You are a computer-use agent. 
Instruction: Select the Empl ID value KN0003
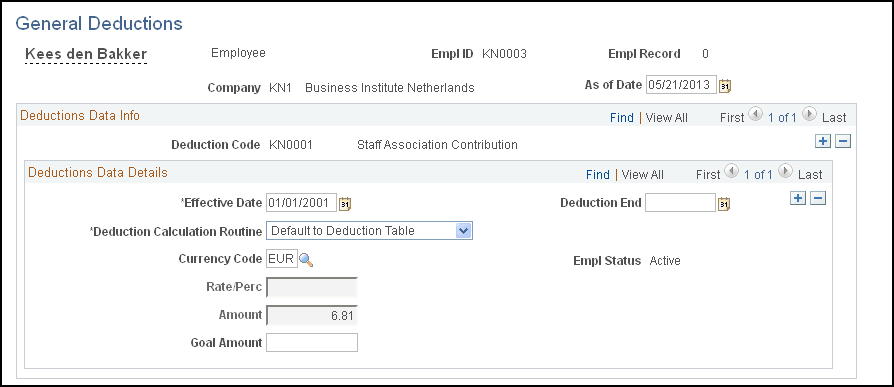click(x=504, y=54)
